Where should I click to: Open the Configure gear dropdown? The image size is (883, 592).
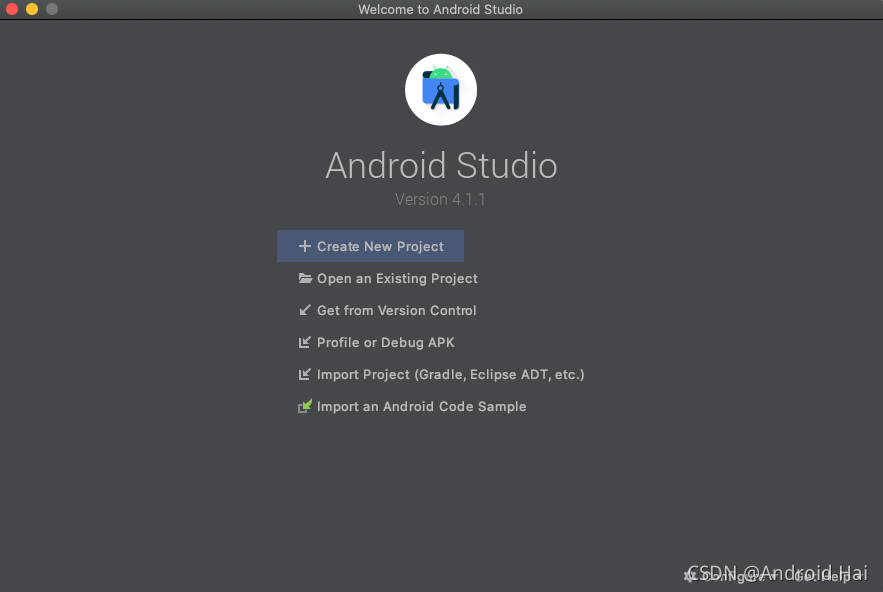730,576
